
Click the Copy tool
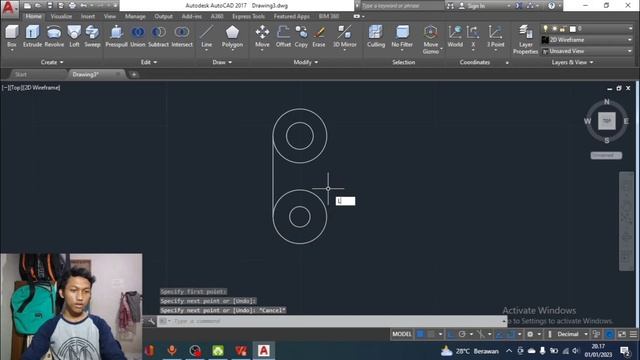pyautogui.click(x=301, y=36)
